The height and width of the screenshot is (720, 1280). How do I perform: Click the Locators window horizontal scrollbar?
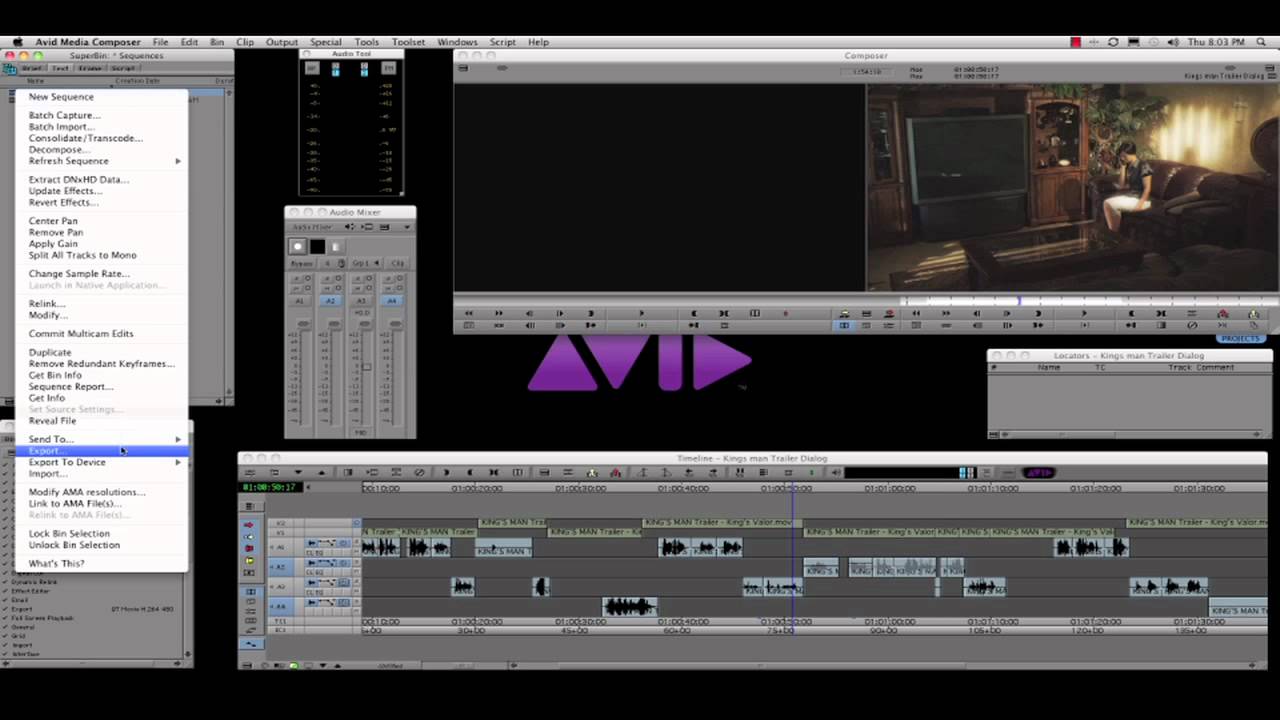click(1134, 434)
